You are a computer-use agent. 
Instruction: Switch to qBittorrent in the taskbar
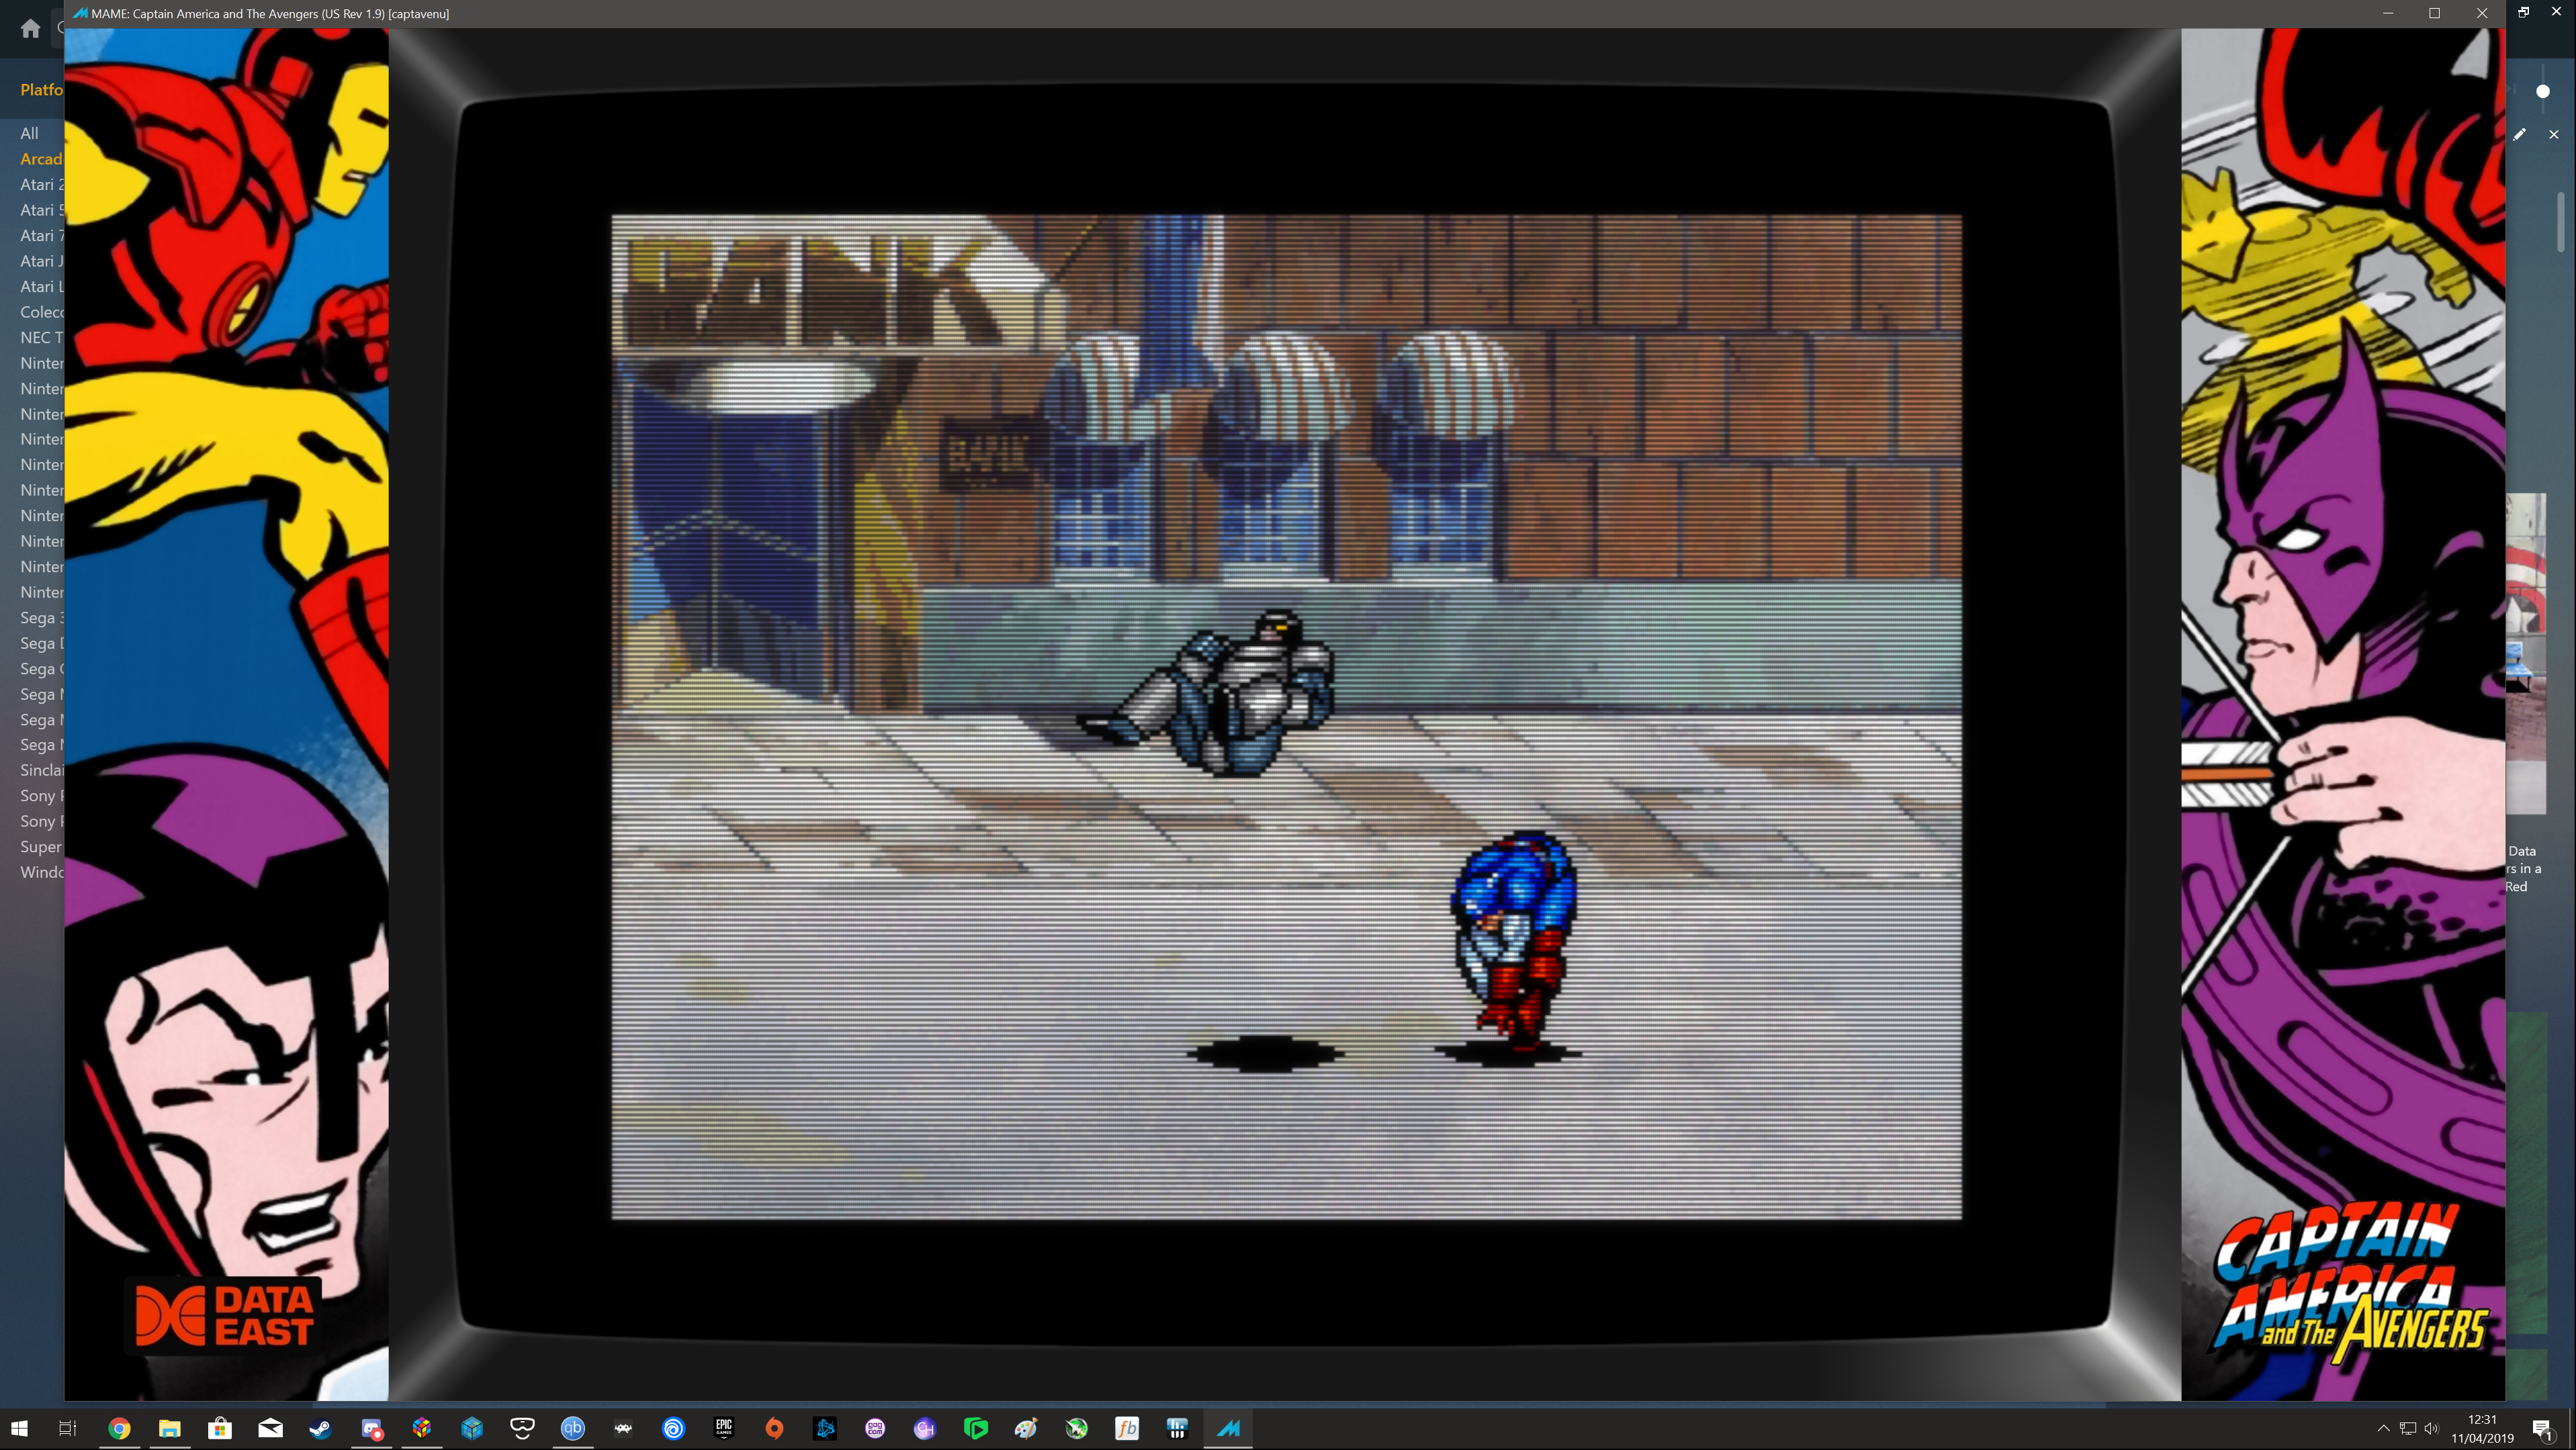pos(573,1428)
